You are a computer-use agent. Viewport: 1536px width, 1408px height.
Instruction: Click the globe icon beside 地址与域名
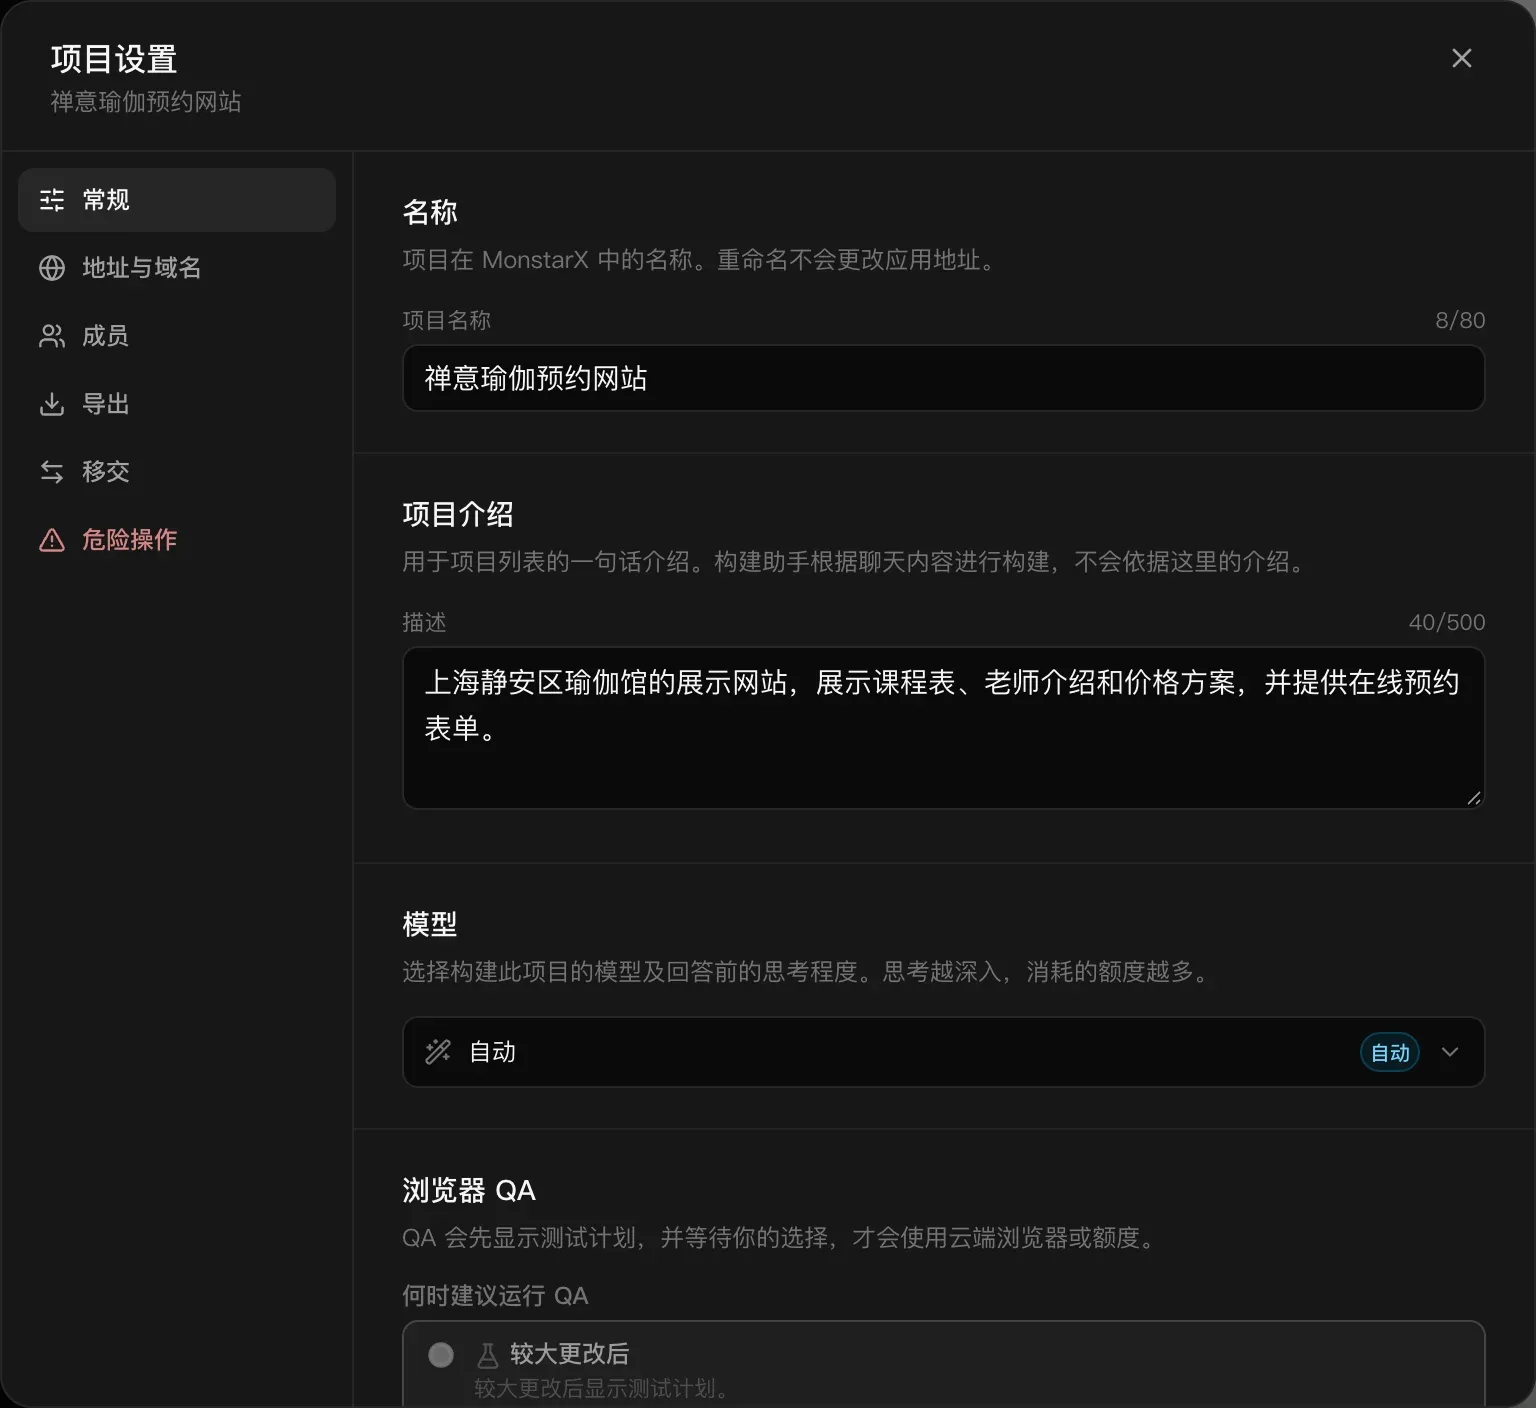coord(52,268)
